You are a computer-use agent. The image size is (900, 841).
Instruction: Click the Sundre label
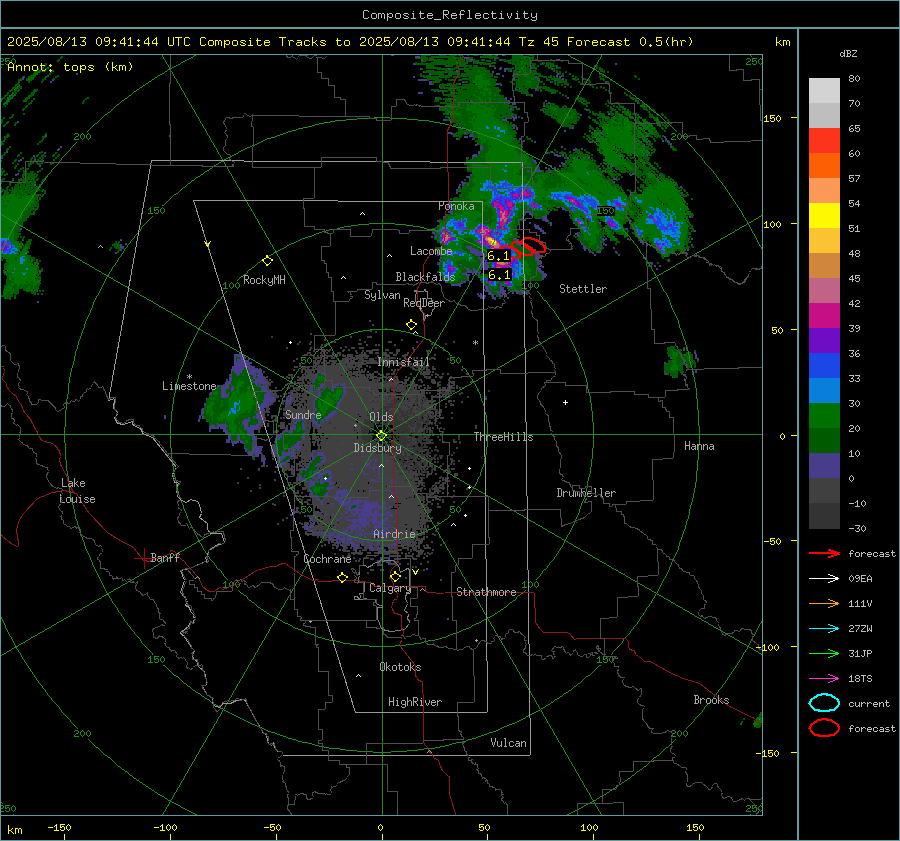[303, 414]
